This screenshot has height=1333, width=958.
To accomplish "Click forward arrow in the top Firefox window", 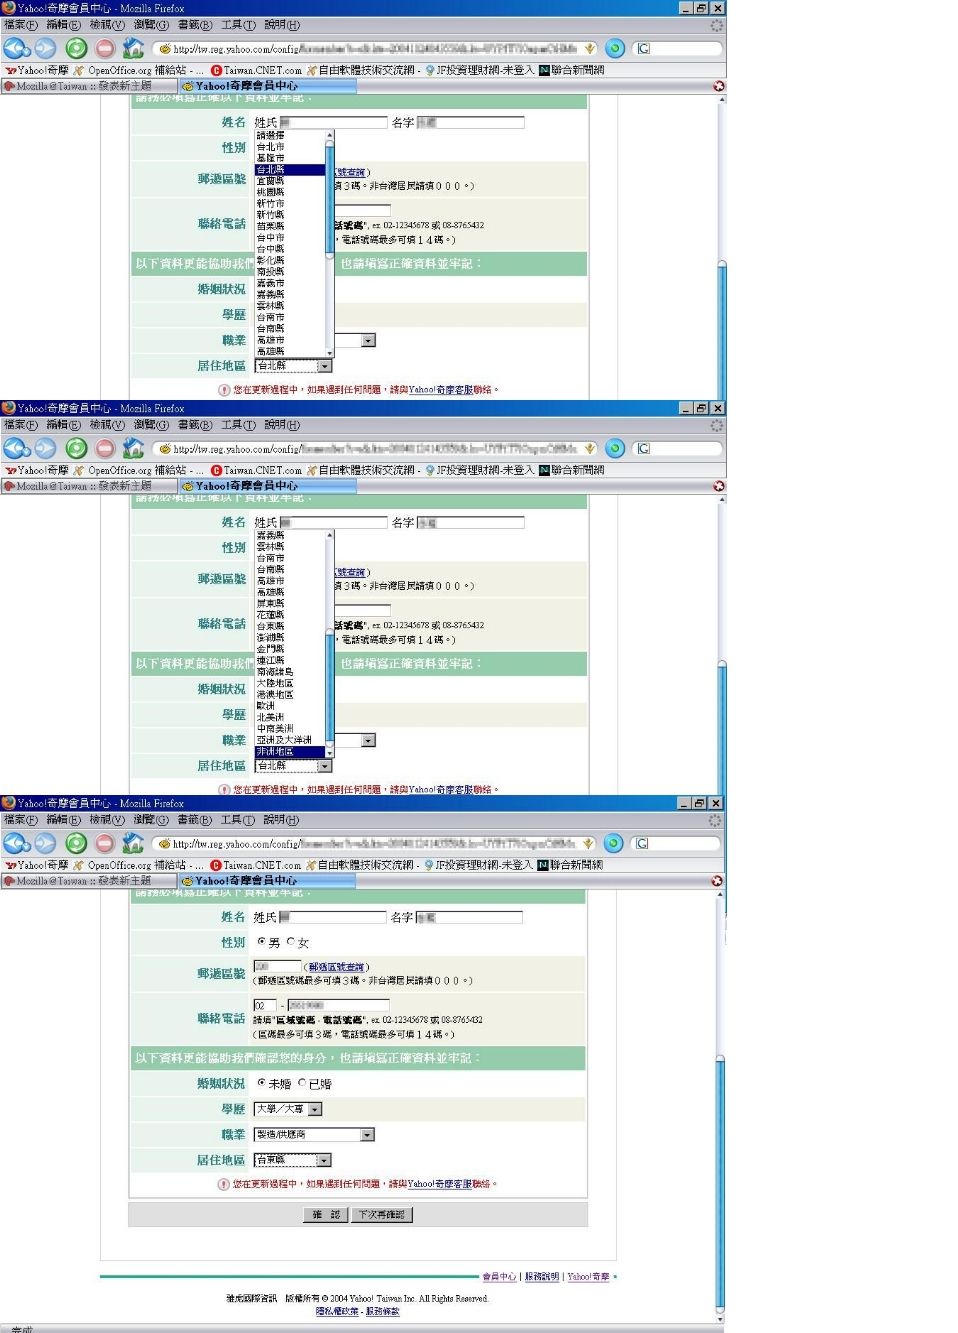I will pyautogui.click(x=46, y=48).
